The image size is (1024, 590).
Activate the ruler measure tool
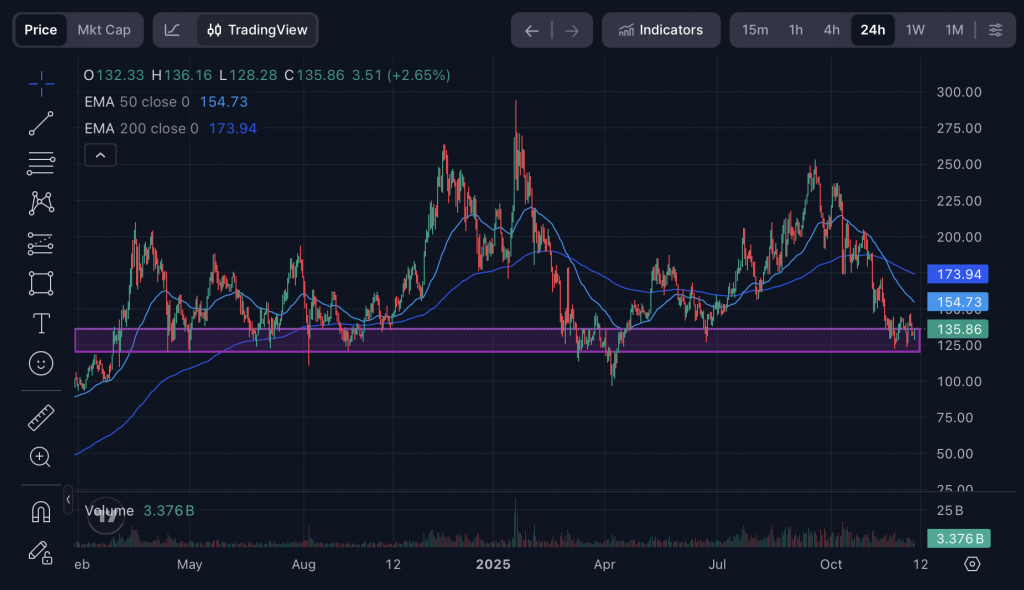click(x=41, y=417)
